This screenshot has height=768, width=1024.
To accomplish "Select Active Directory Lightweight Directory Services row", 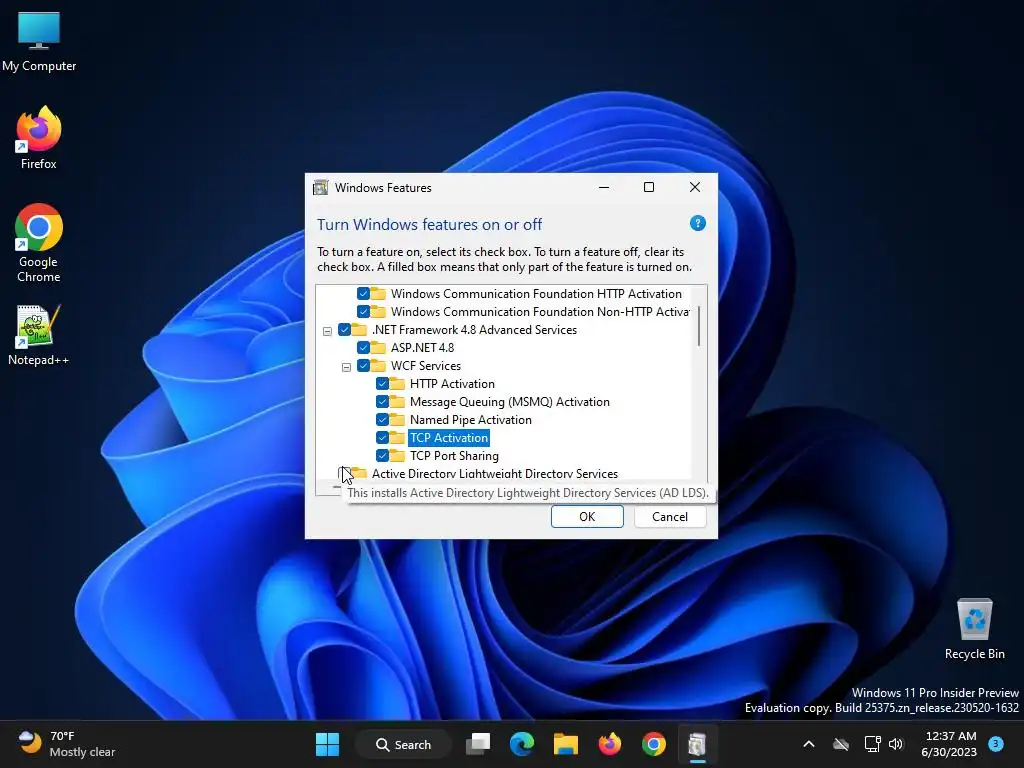I will 495,473.
